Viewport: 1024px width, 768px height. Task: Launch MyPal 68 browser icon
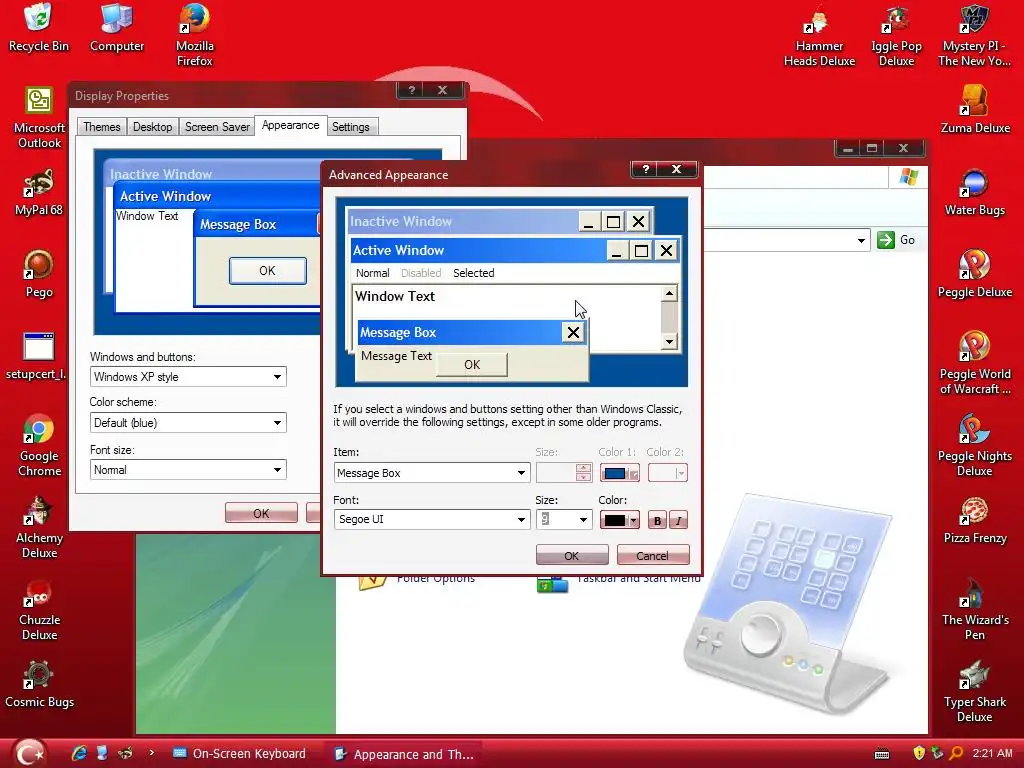click(39, 193)
